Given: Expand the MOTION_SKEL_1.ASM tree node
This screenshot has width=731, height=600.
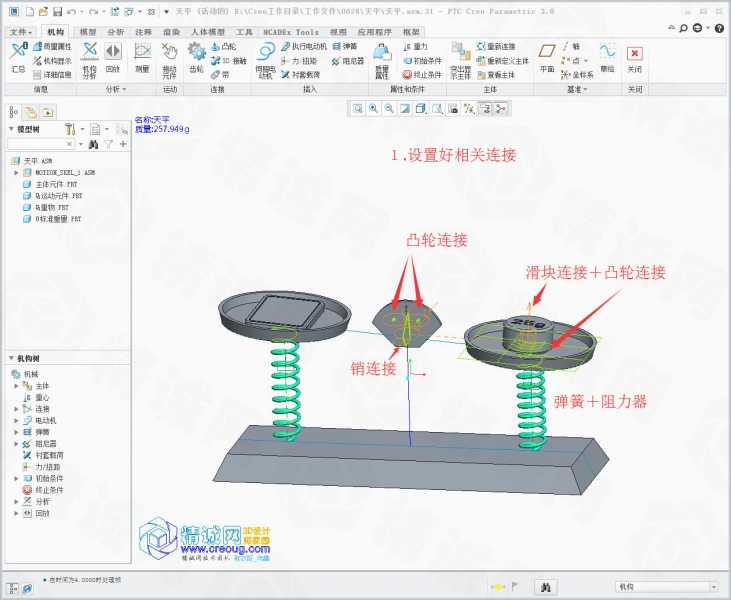Looking at the screenshot, I should [x=16, y=172].
